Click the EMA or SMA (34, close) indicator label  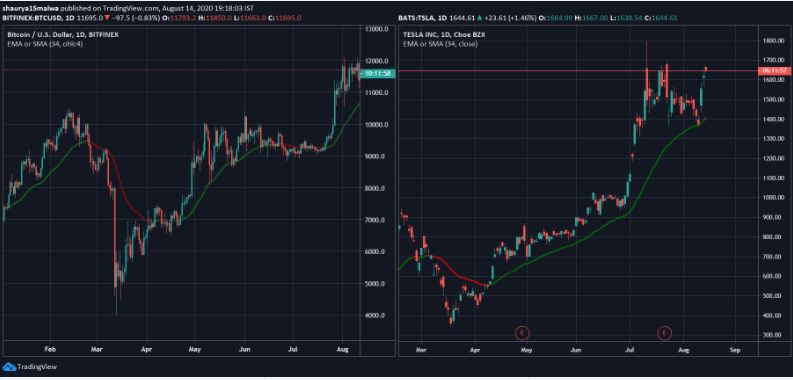440,44
